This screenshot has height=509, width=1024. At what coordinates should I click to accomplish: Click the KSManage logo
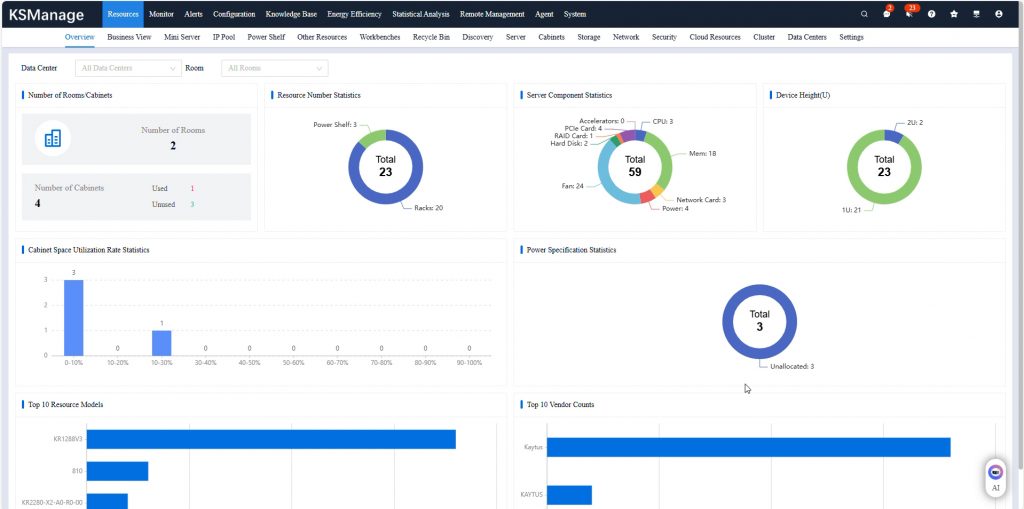pyautogui.click(x=47, y=15)
